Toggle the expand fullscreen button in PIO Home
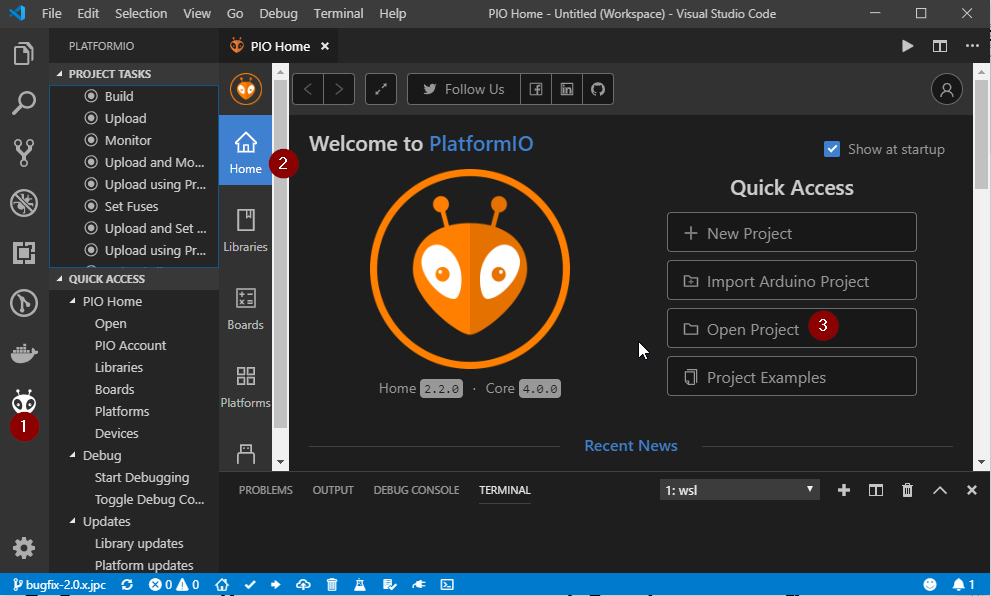Image resolution: width=991 pixels, height=596 pixels. tap(380, 89)
